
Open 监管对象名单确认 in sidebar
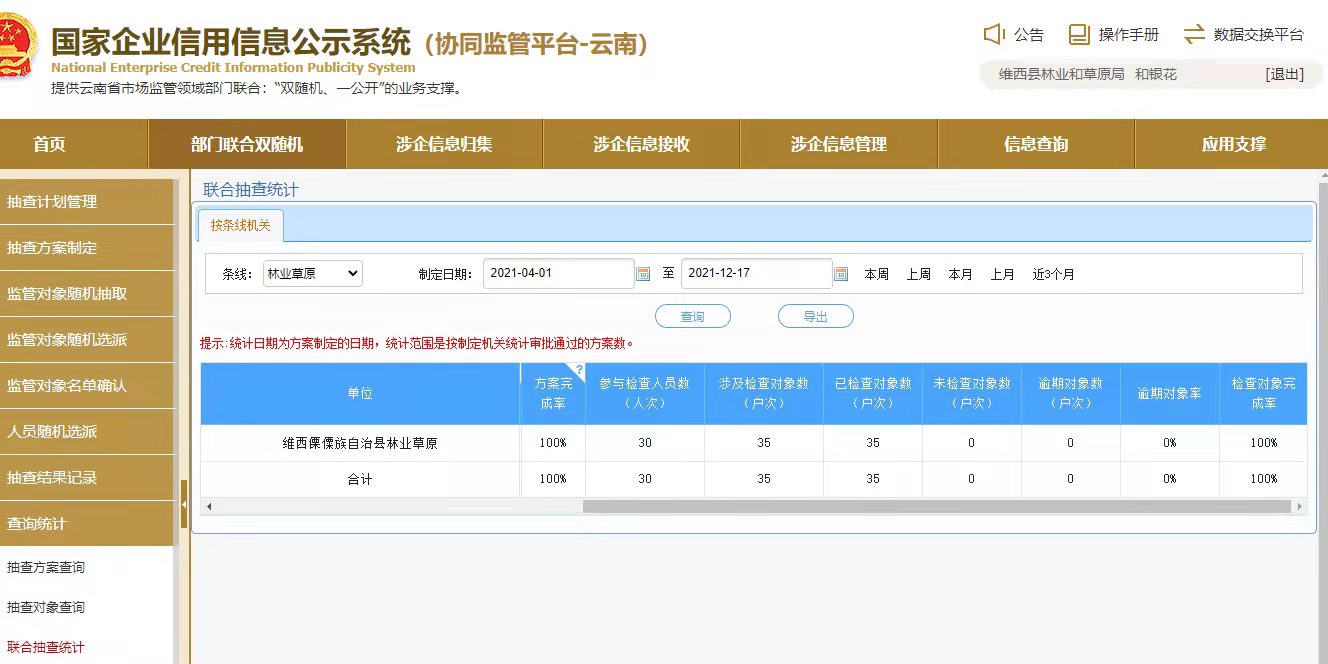tap(87, 386)
